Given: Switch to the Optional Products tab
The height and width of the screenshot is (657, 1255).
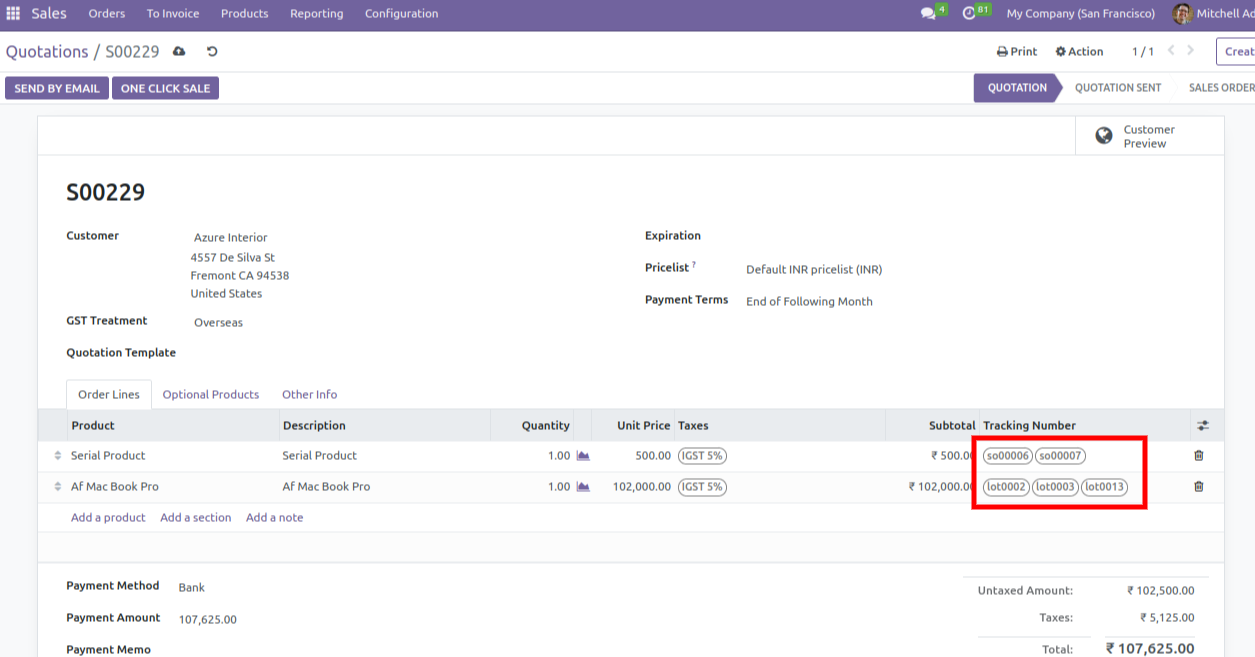Looking at the screenshot, I should click(x=210, y=395).
